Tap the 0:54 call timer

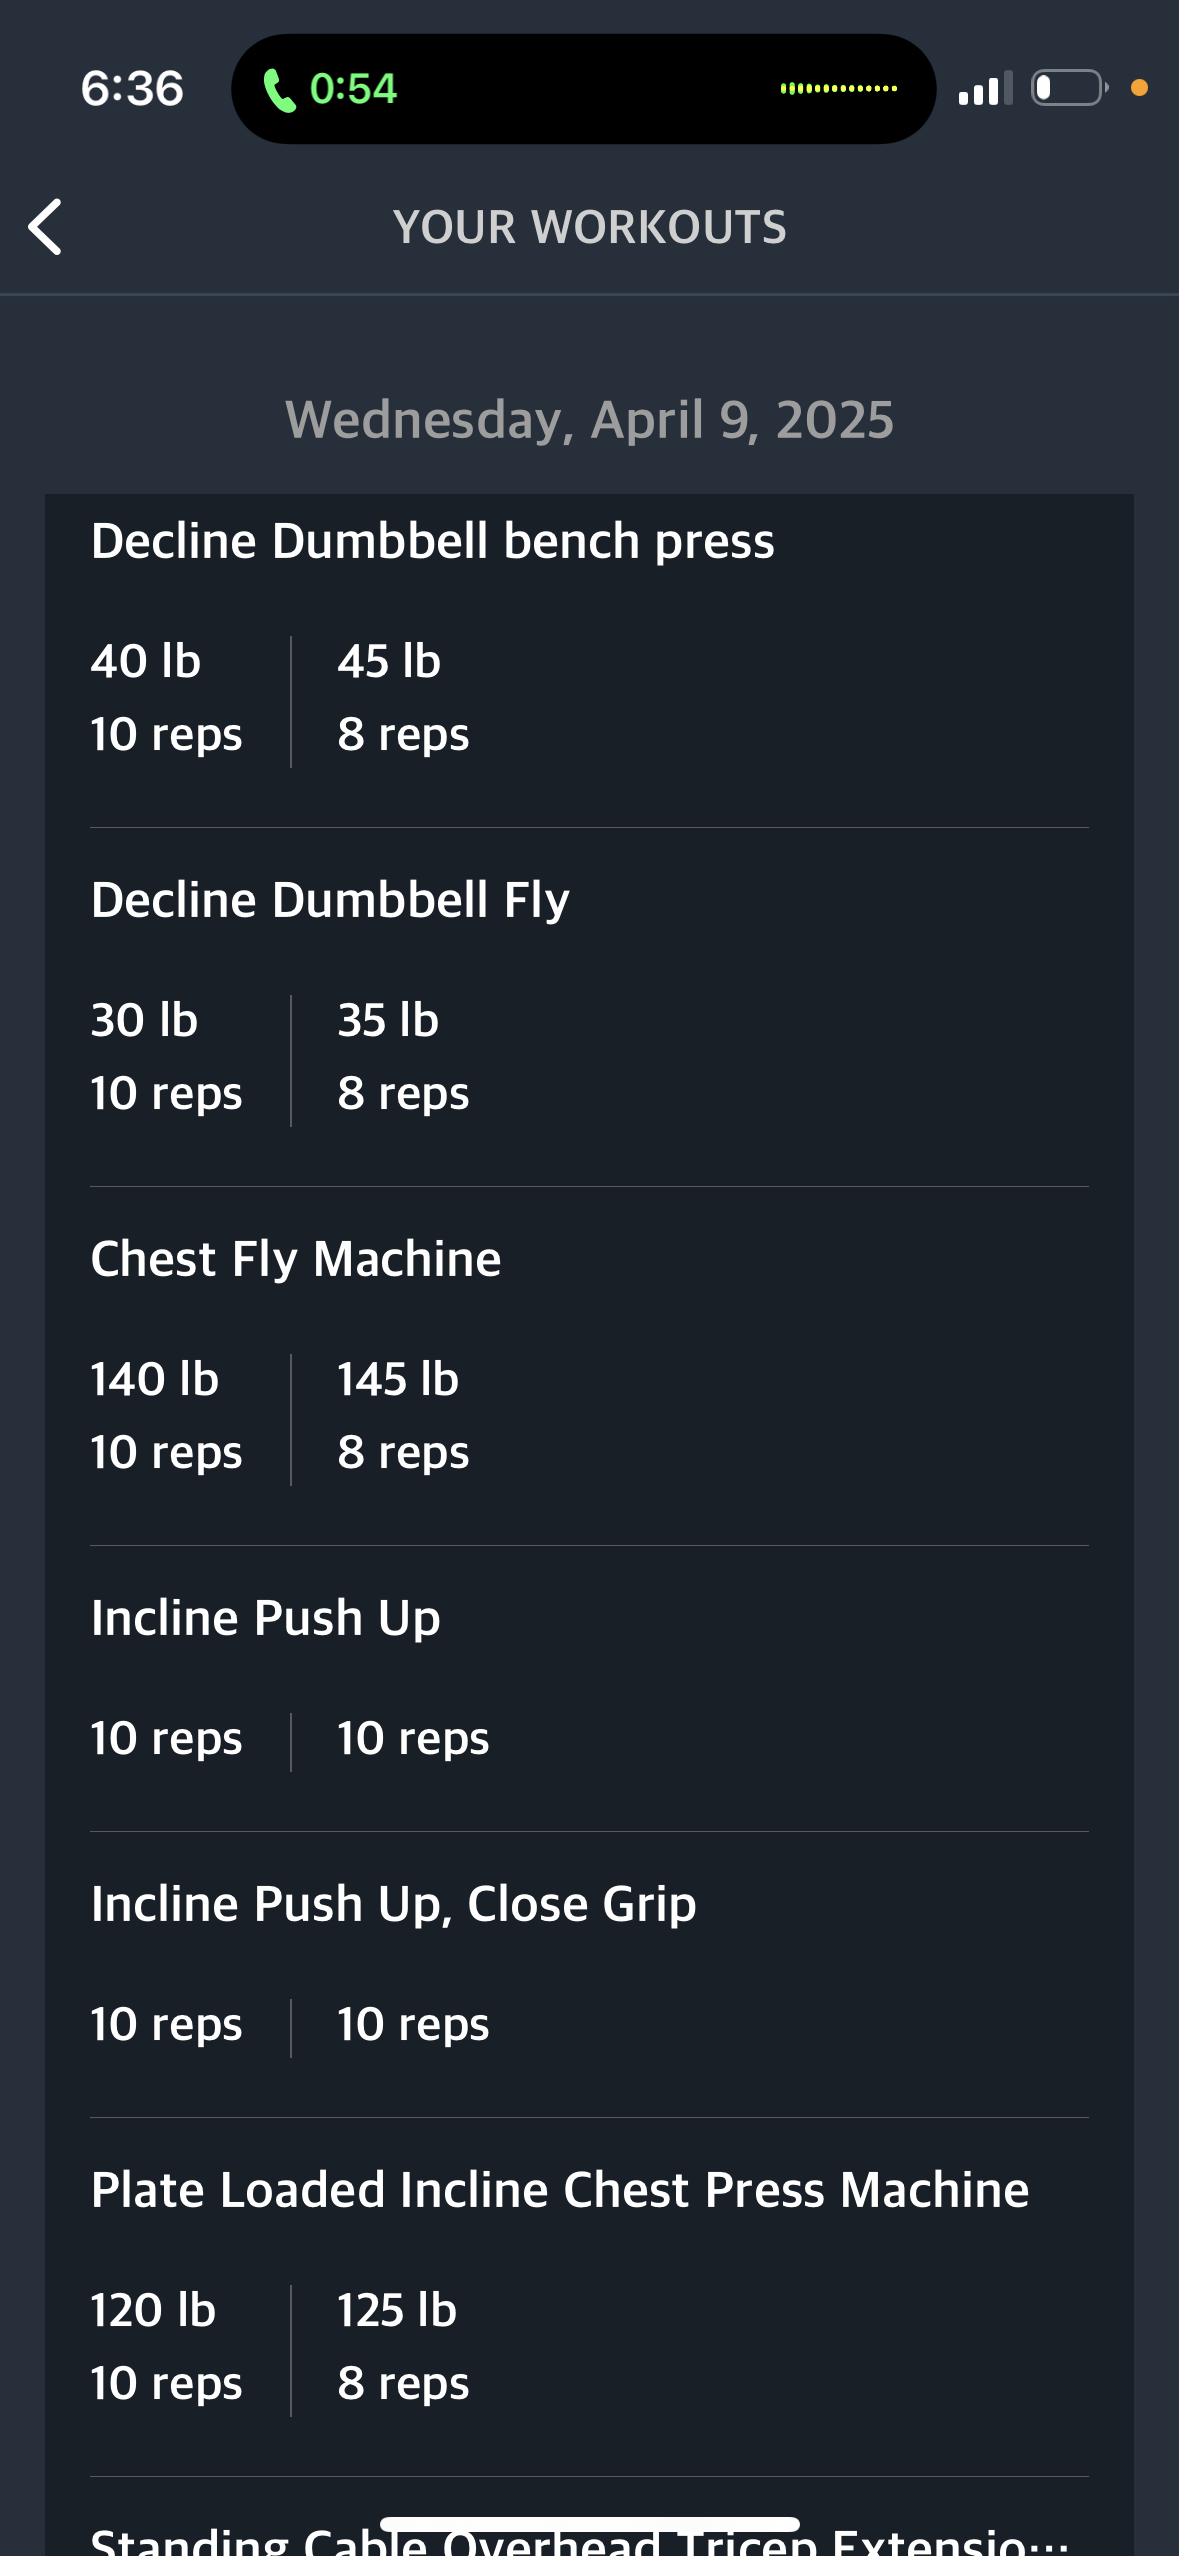click(353, 89)
